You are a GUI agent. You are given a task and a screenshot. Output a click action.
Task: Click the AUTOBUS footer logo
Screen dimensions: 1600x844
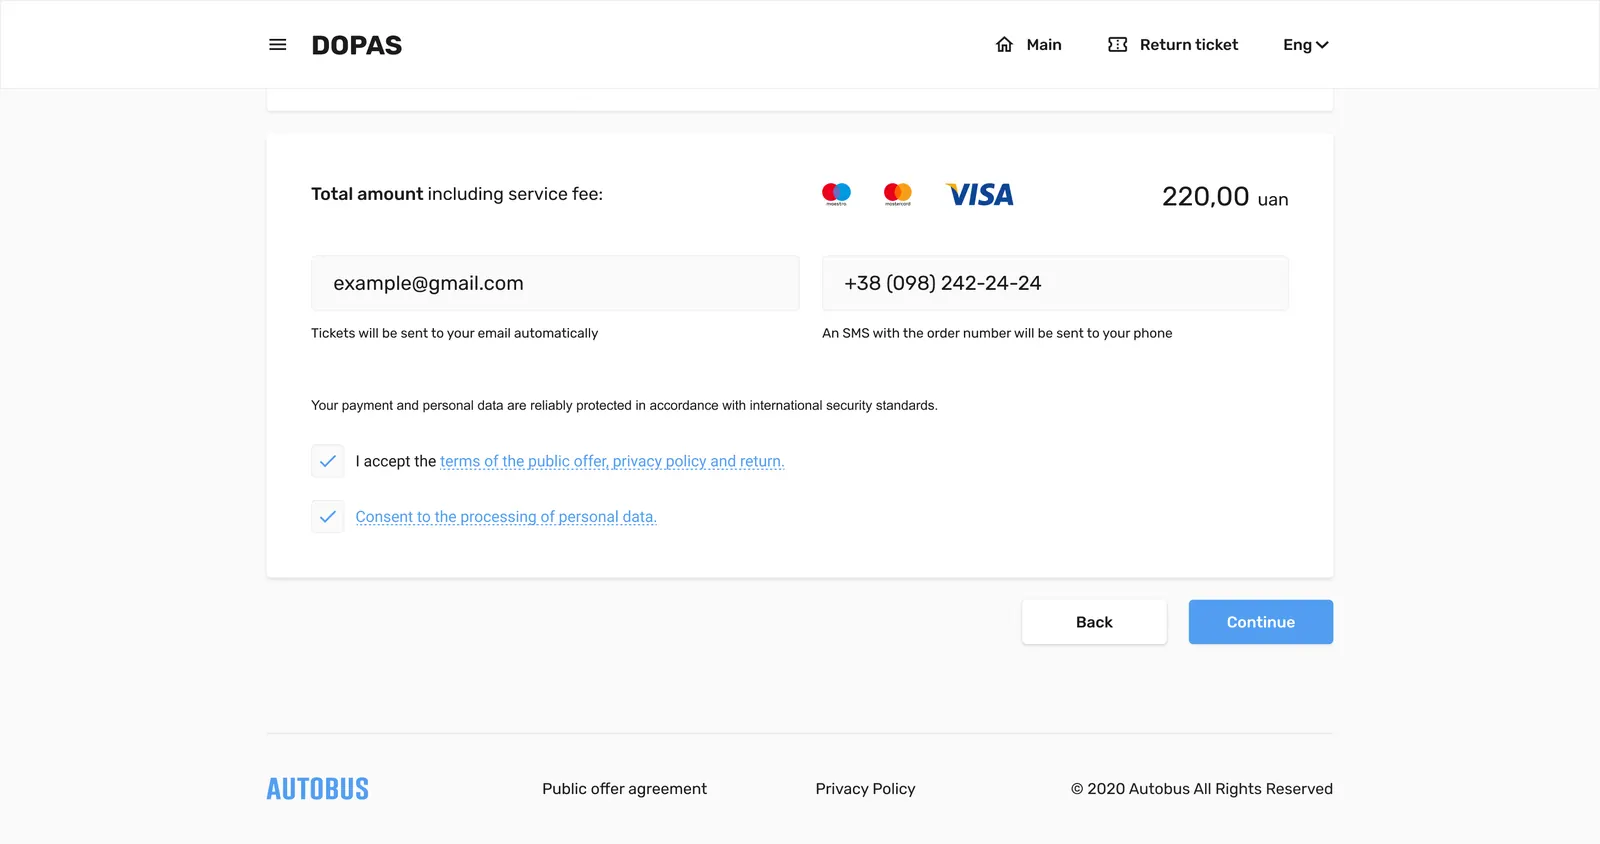pos(318,789)
